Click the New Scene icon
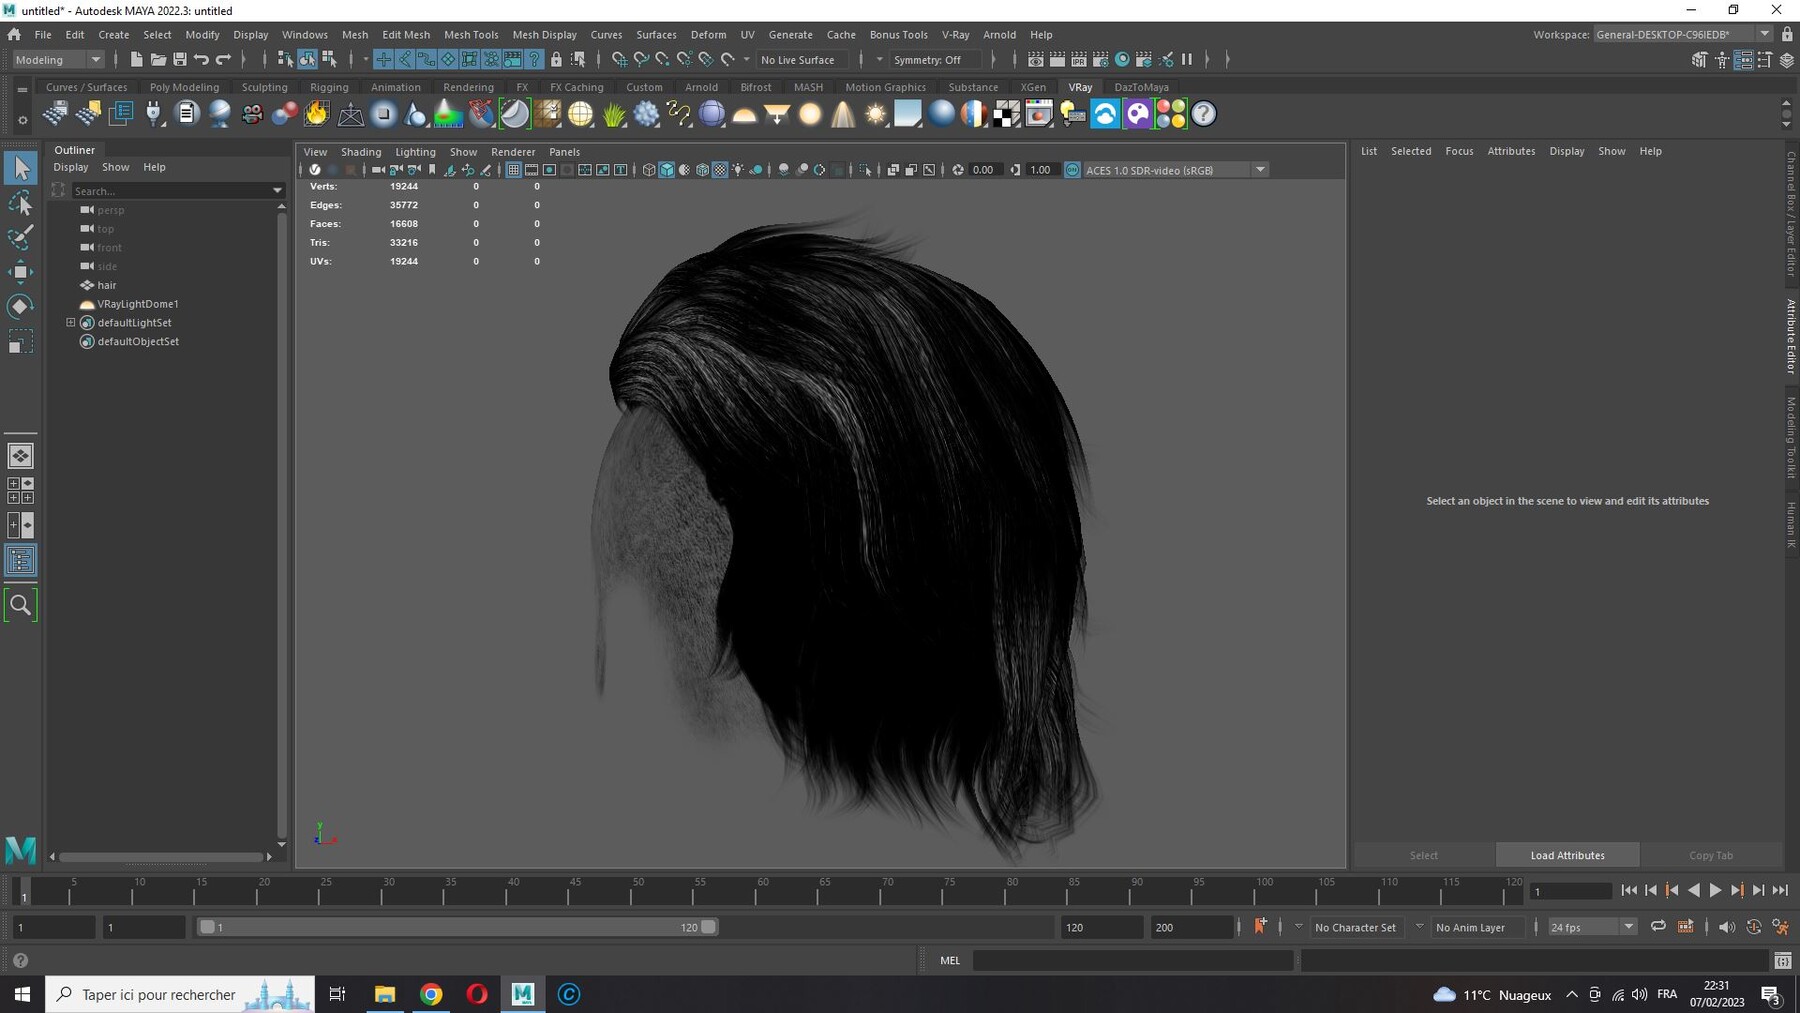Image resolution: width=1800 pixels, height=1013 pixels. coord(136,60)
